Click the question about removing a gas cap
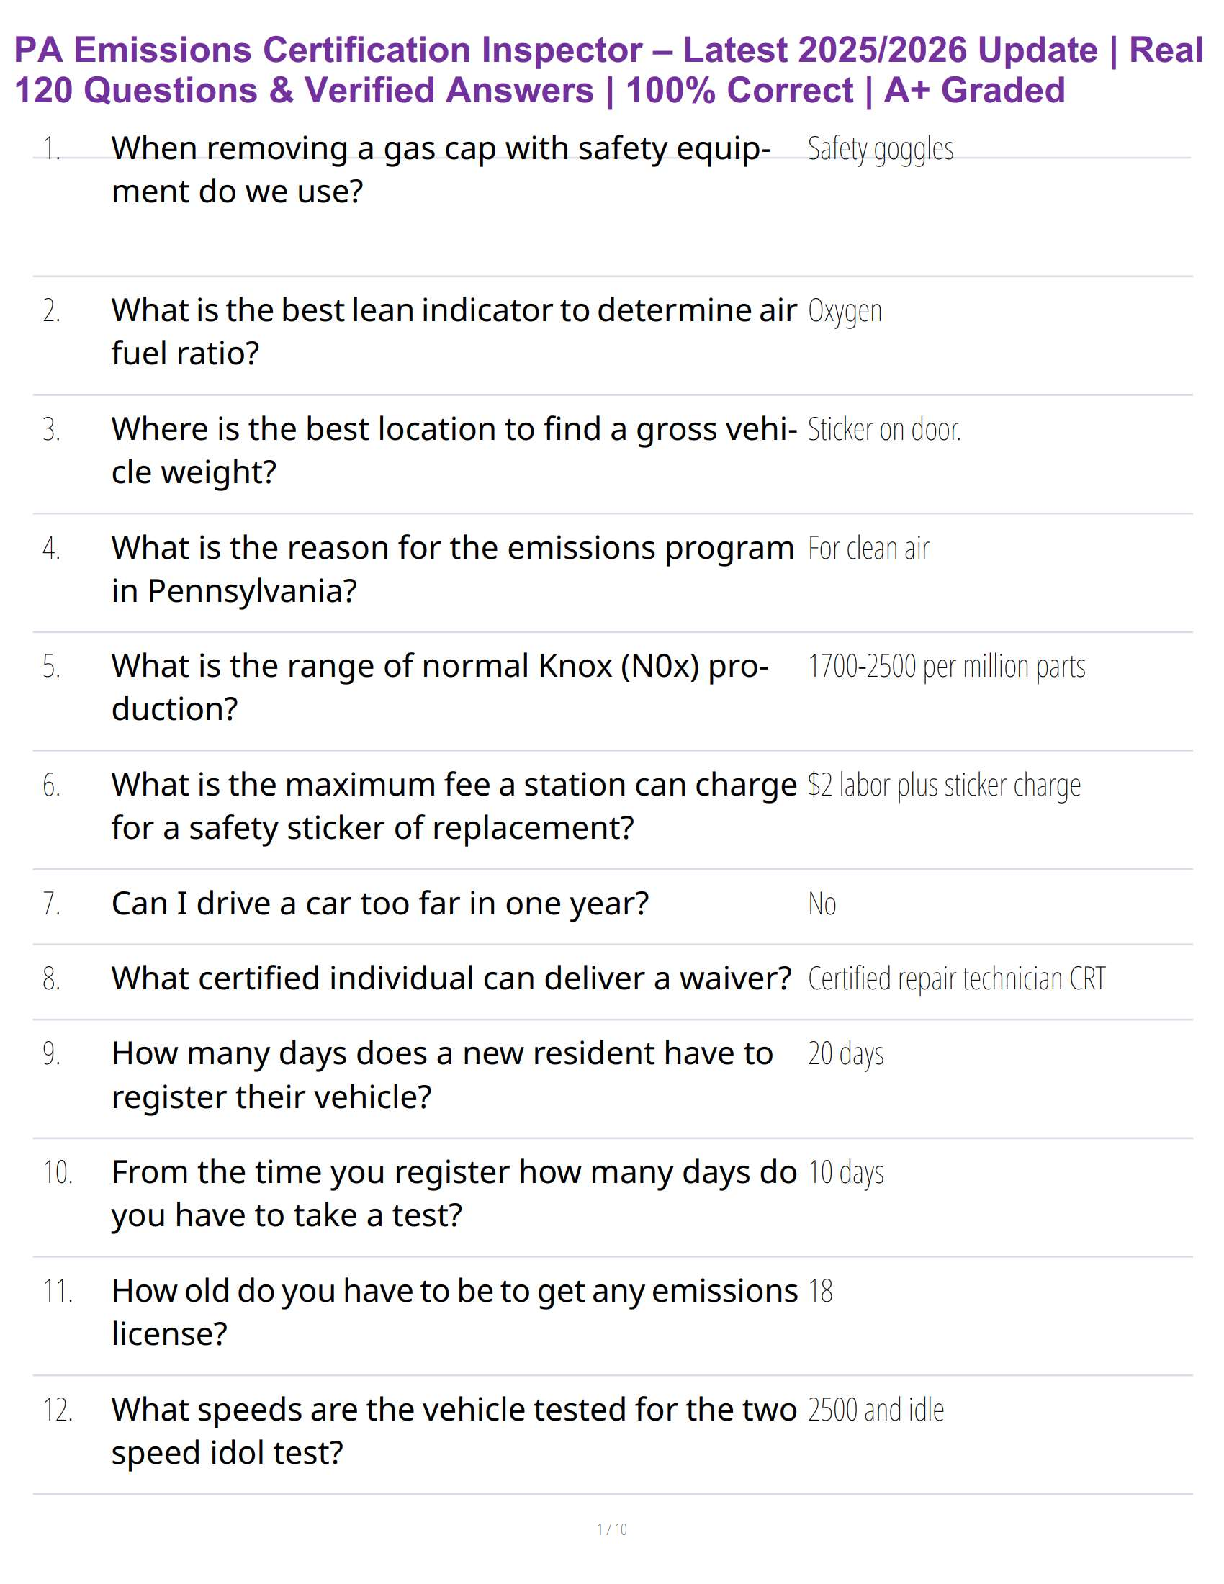Viewport: 1224px width, 1584px height. (440, 169)
